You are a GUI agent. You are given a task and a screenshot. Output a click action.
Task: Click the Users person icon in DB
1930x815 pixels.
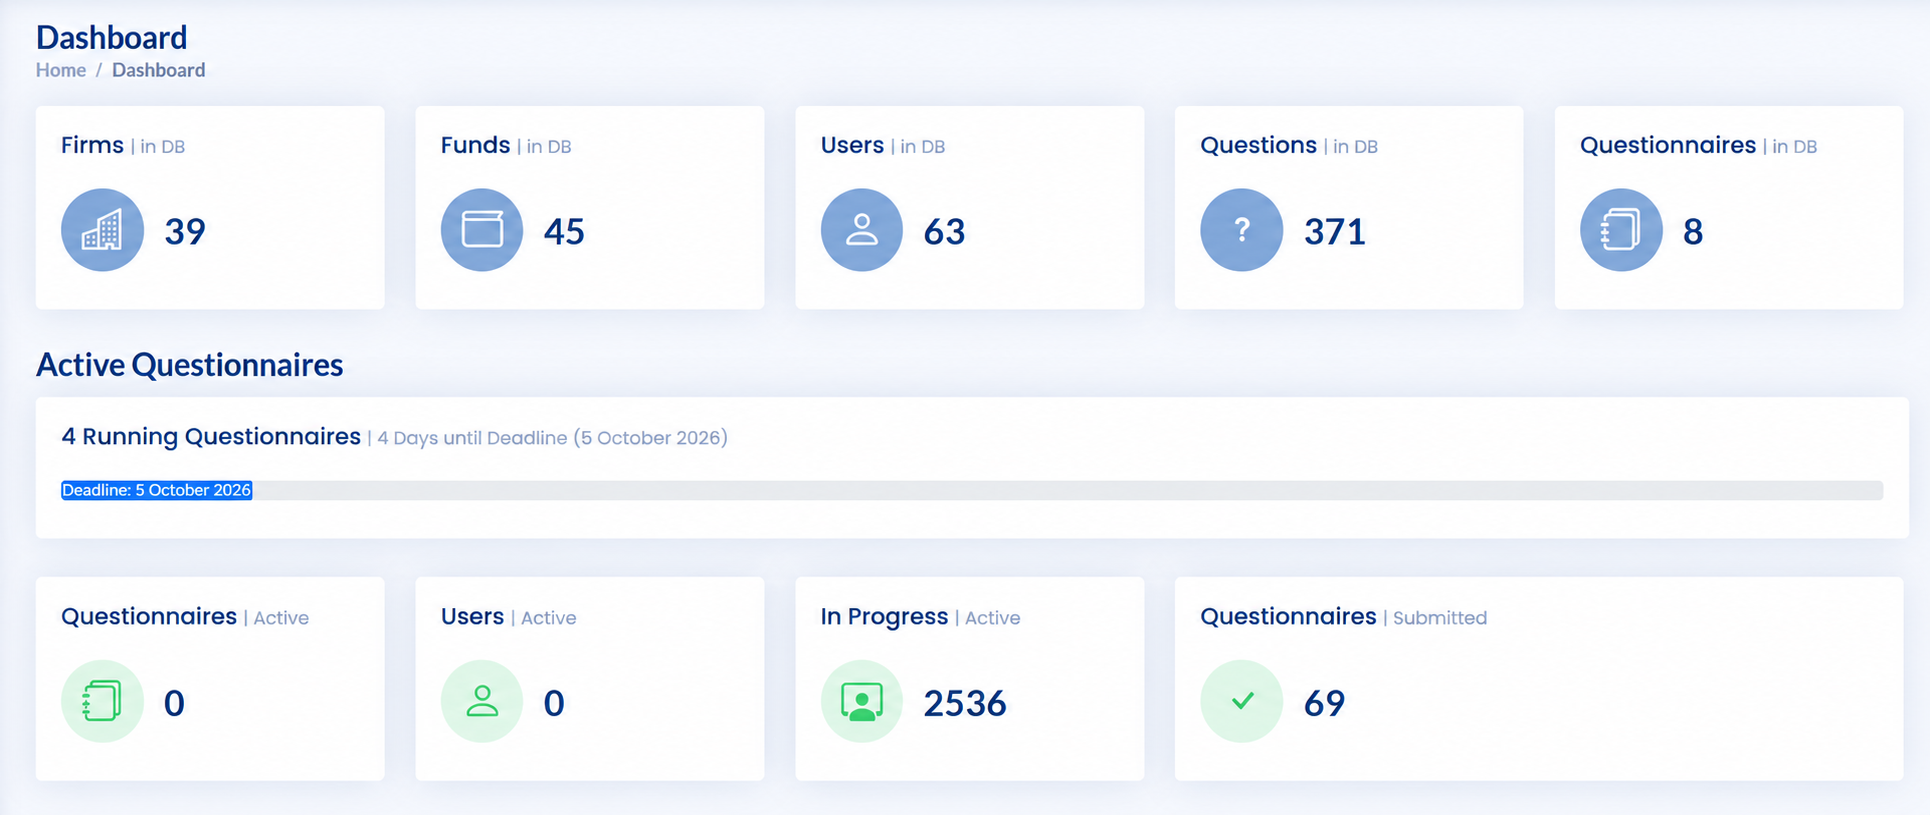[x=862, y=230]
